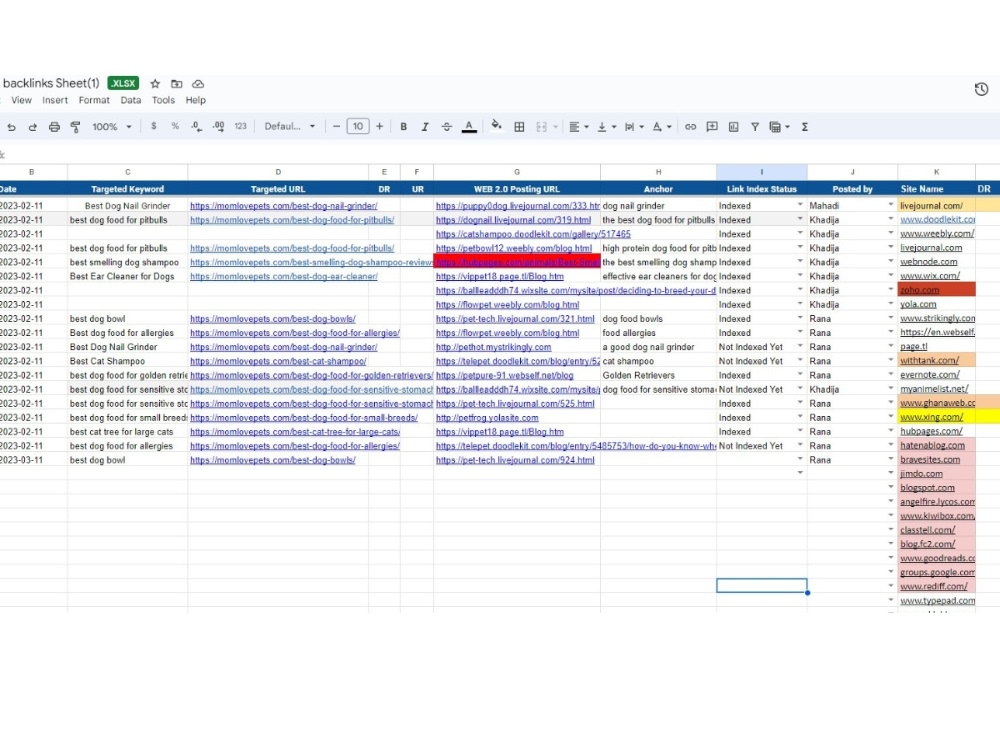Select column G header
The image size is (1000, 750).
(517, 172)
